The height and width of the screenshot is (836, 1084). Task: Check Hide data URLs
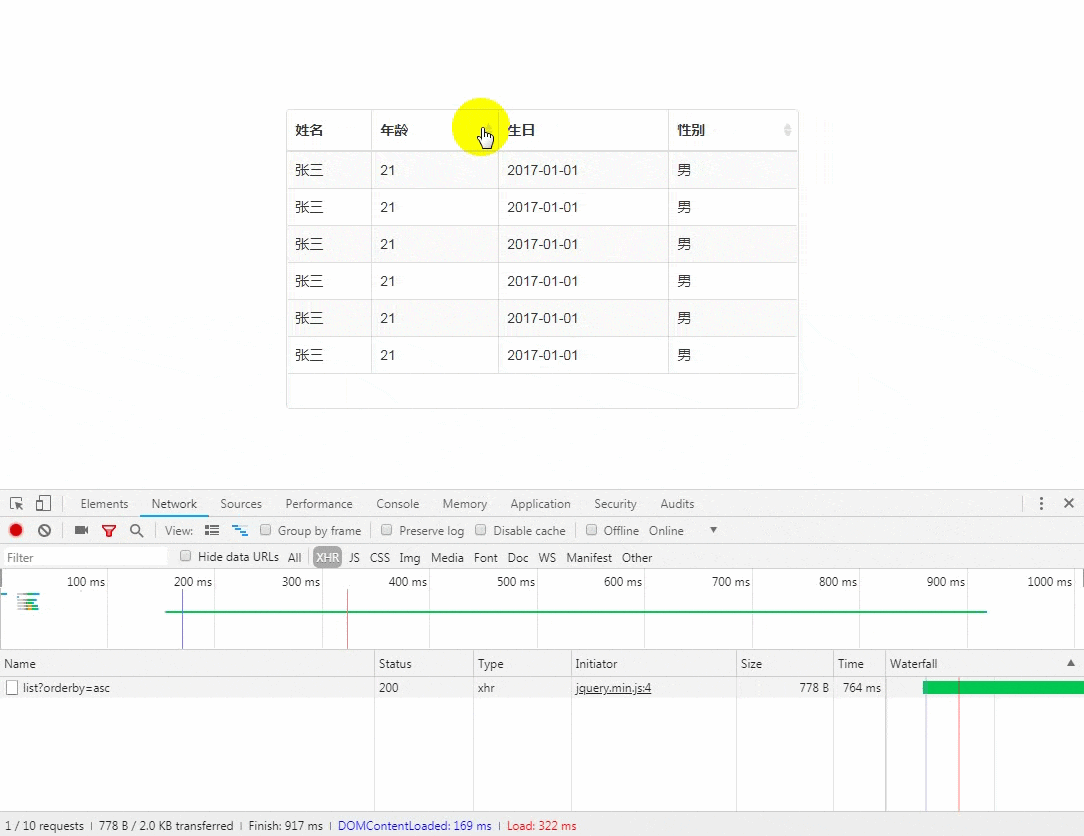coord(185,556)
